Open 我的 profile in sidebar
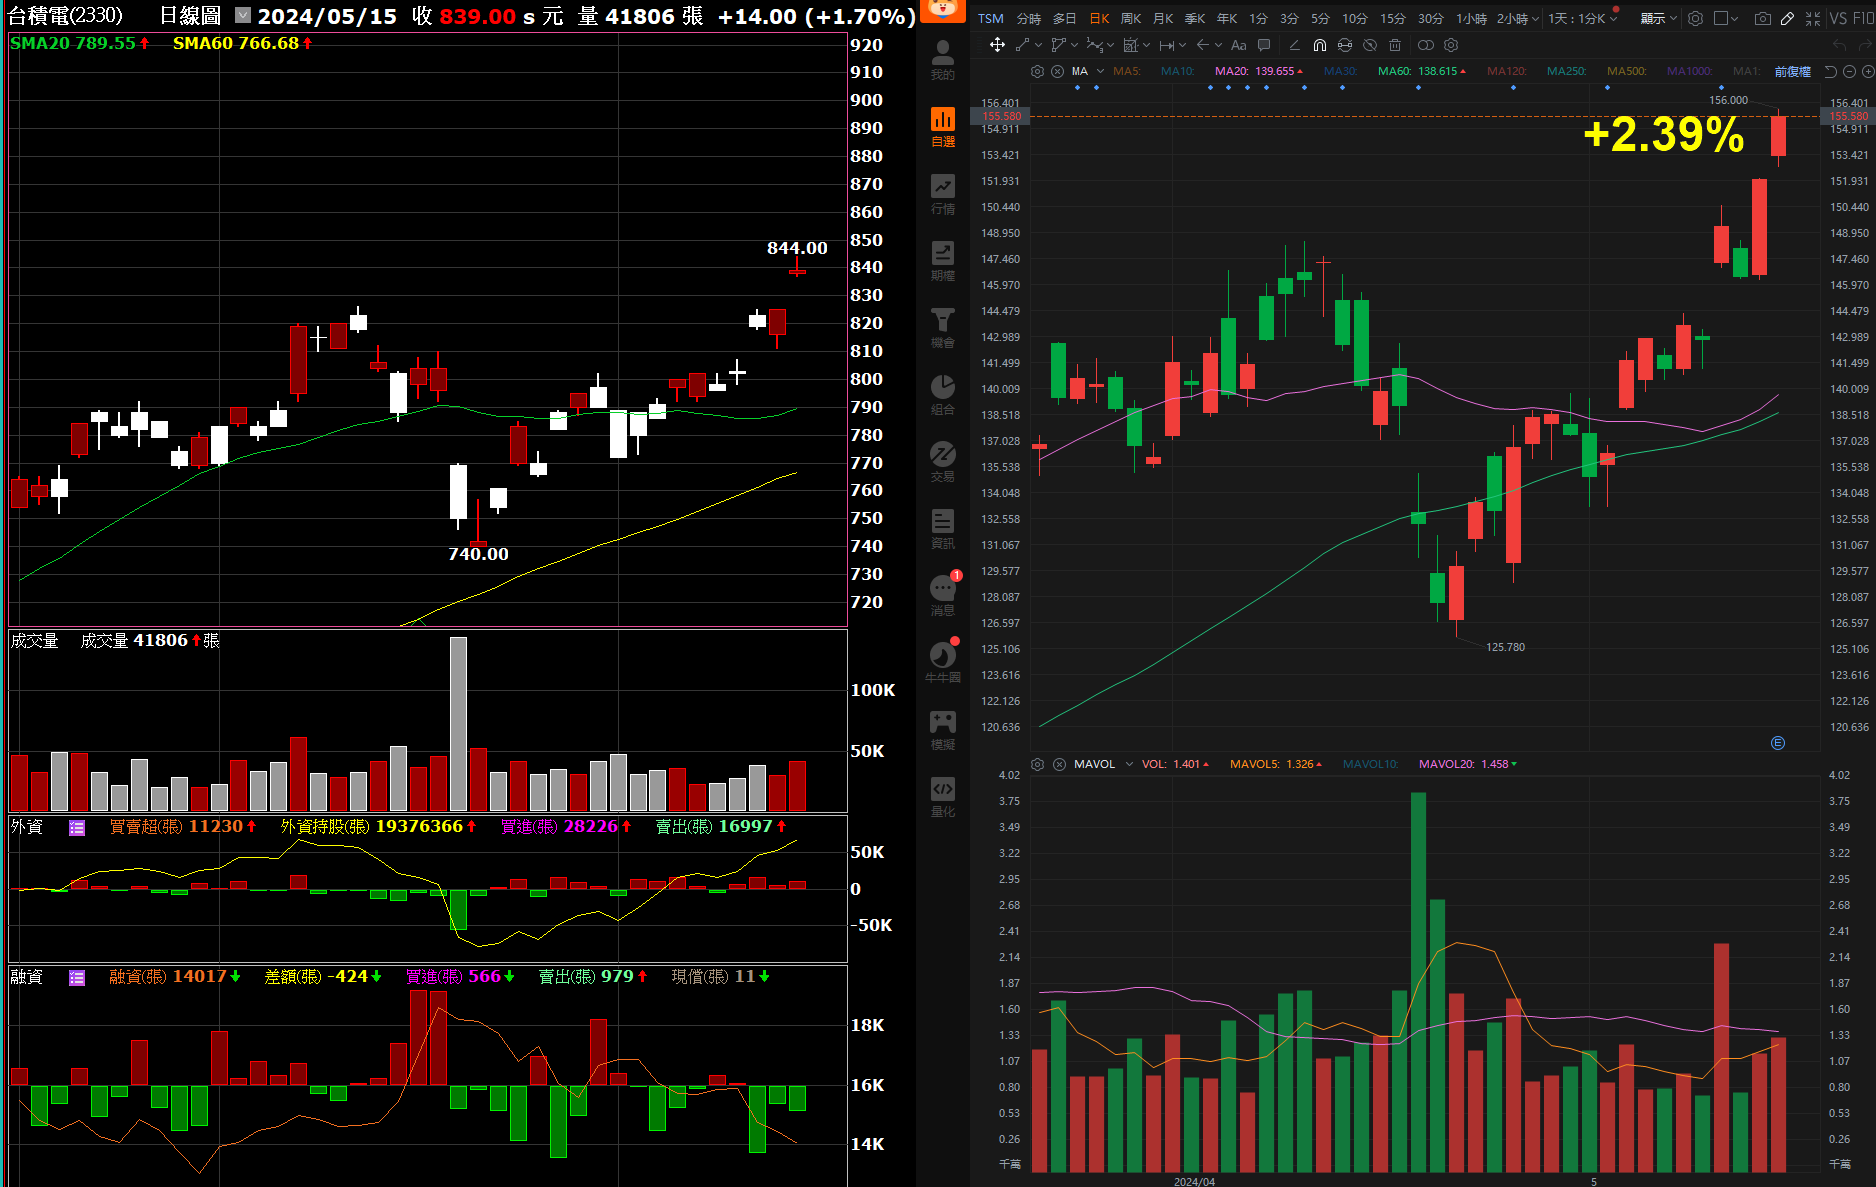This screenshot has height=1187, width=1876. click(943, 59)
